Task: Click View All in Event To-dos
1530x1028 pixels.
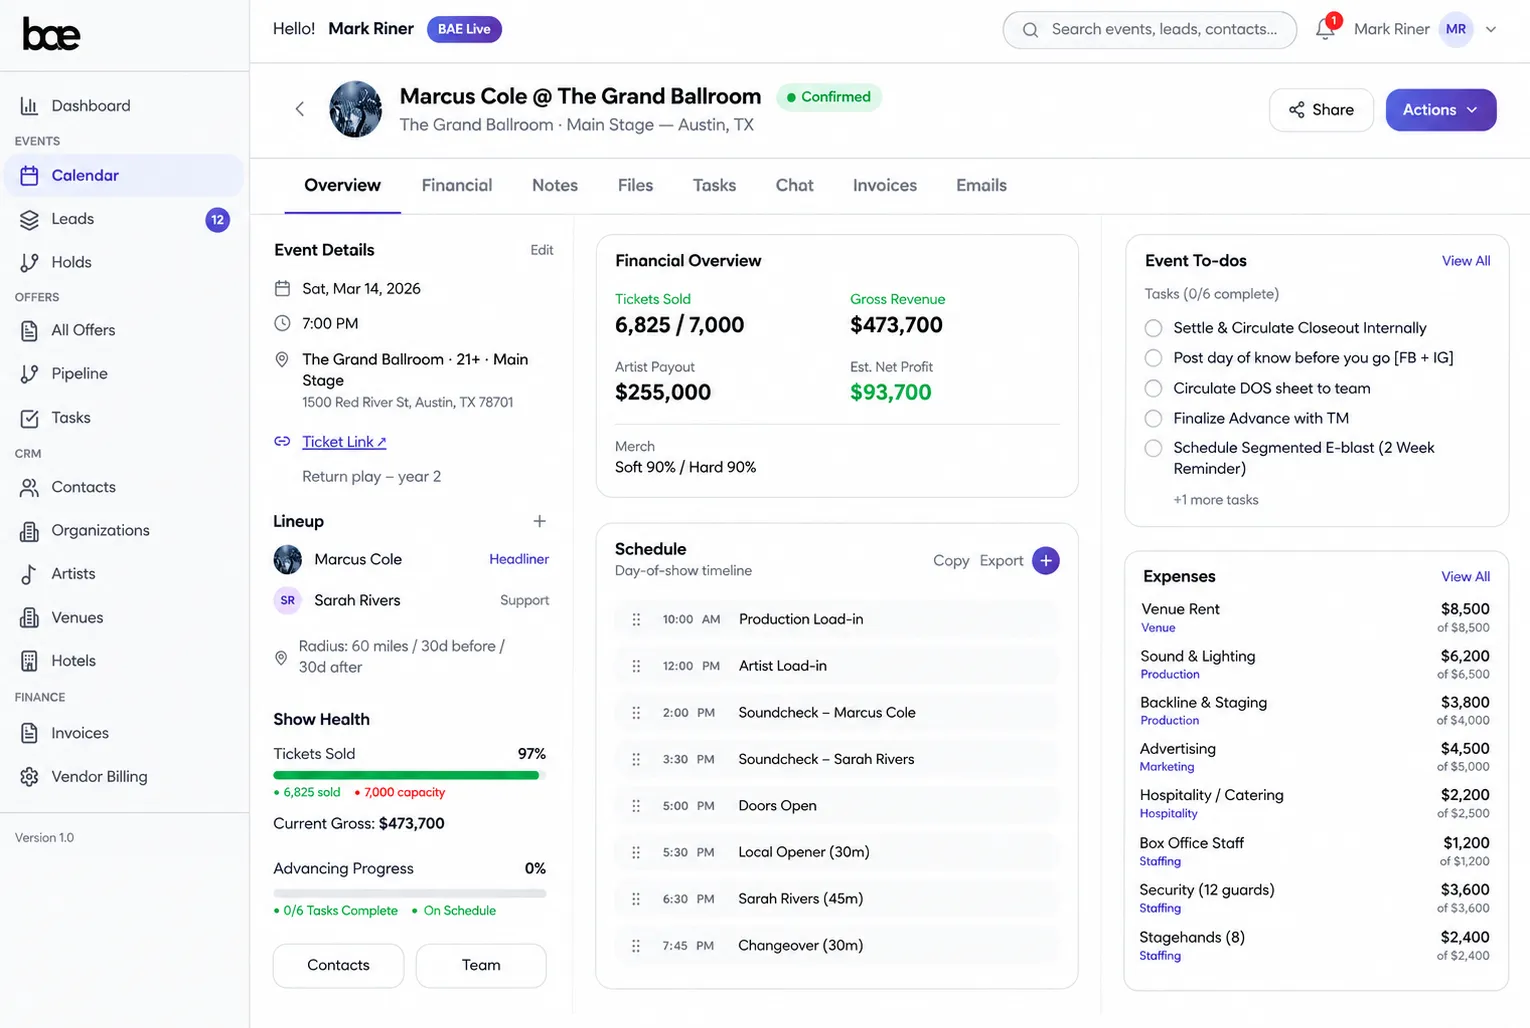Action: pyautogui.click(x=1465, y=261)
